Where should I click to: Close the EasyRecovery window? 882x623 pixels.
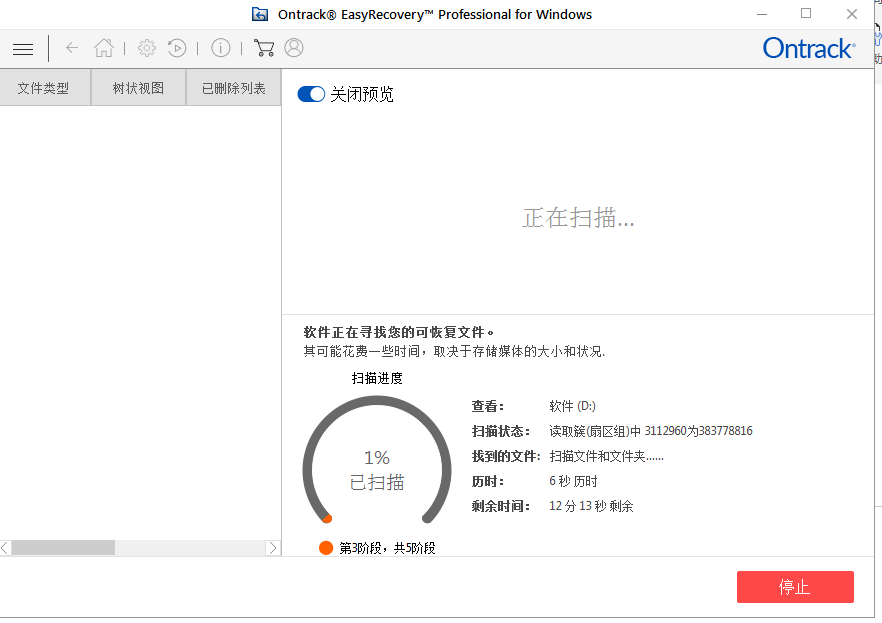[852, 14]
